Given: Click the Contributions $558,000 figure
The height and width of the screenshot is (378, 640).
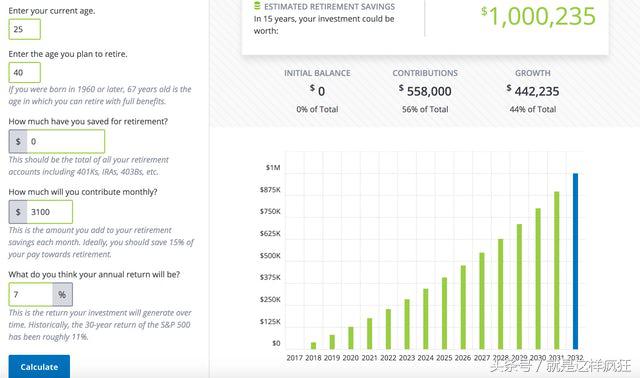Looking at the screenshot, I should (x=425, y=91).
